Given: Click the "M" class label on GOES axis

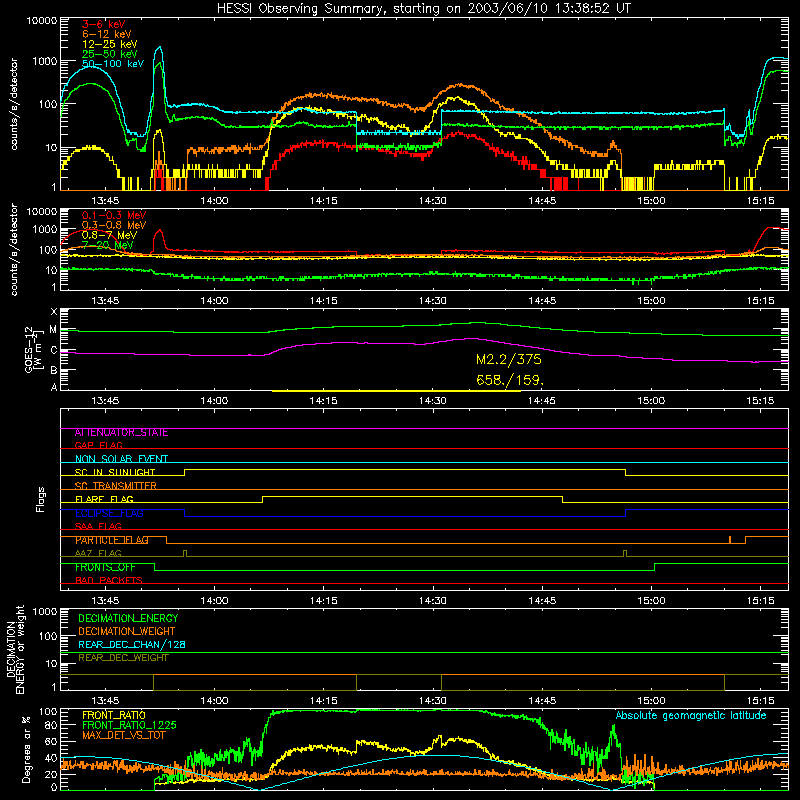Looking at the screenshot, I should click(x=53, y=330).
